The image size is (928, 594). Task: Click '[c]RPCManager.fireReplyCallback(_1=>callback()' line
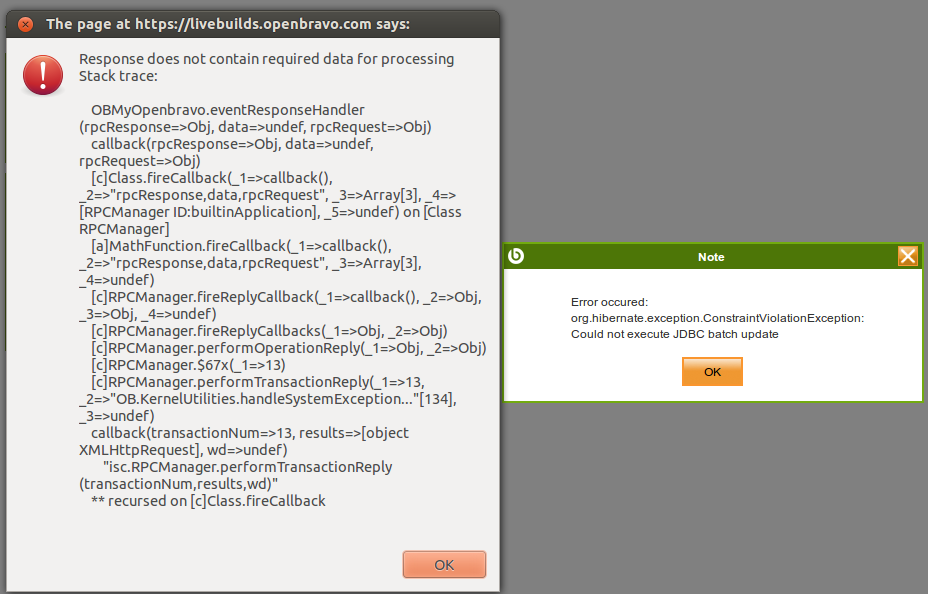click(x=286, y=297)
